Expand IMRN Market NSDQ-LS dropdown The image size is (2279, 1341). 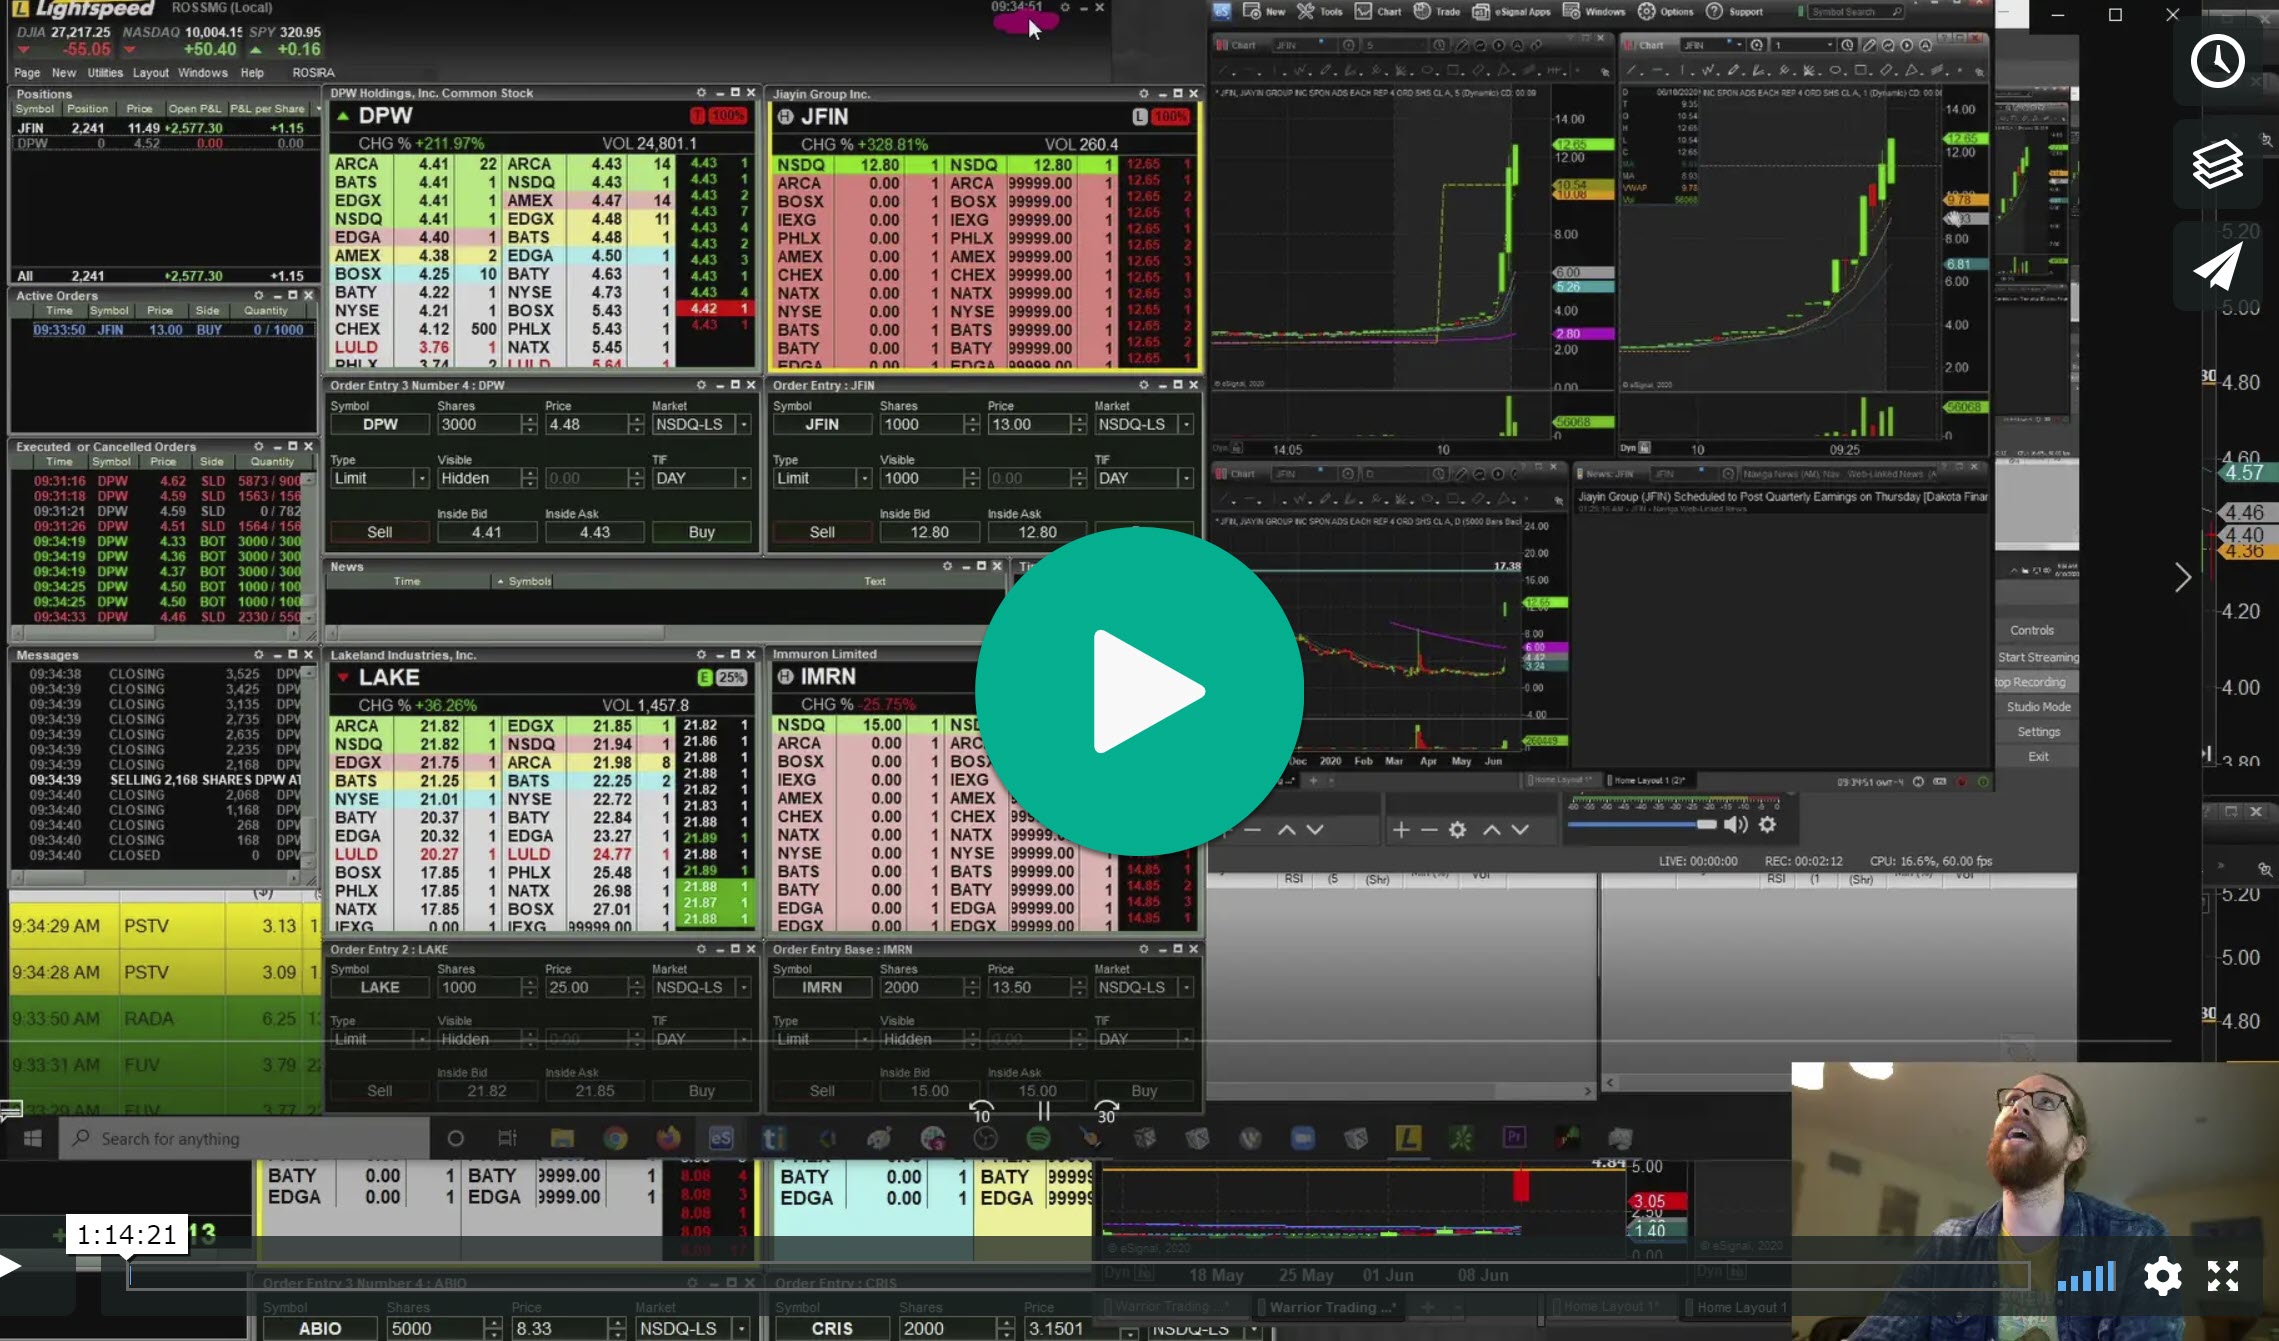pos(1186,988)
